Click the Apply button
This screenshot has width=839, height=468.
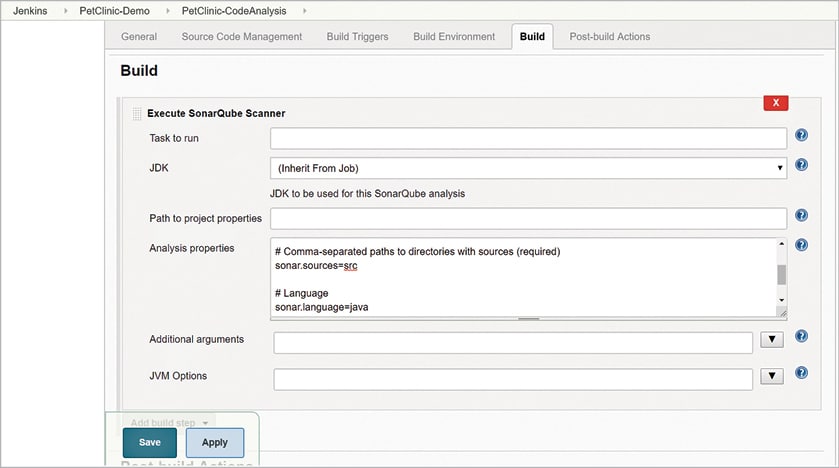(214, 442)
